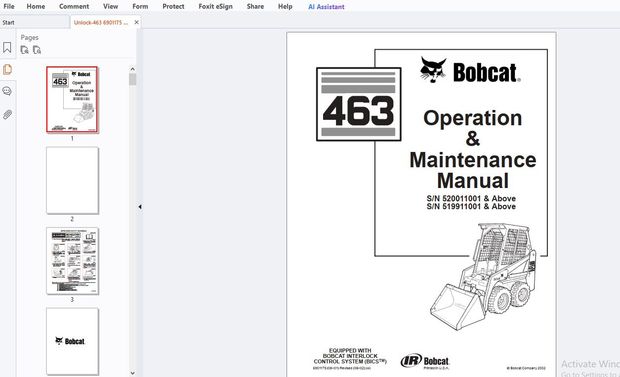Click the page number 2 label
The height and width of the screenshot is (377, 620).
point(72,219)
